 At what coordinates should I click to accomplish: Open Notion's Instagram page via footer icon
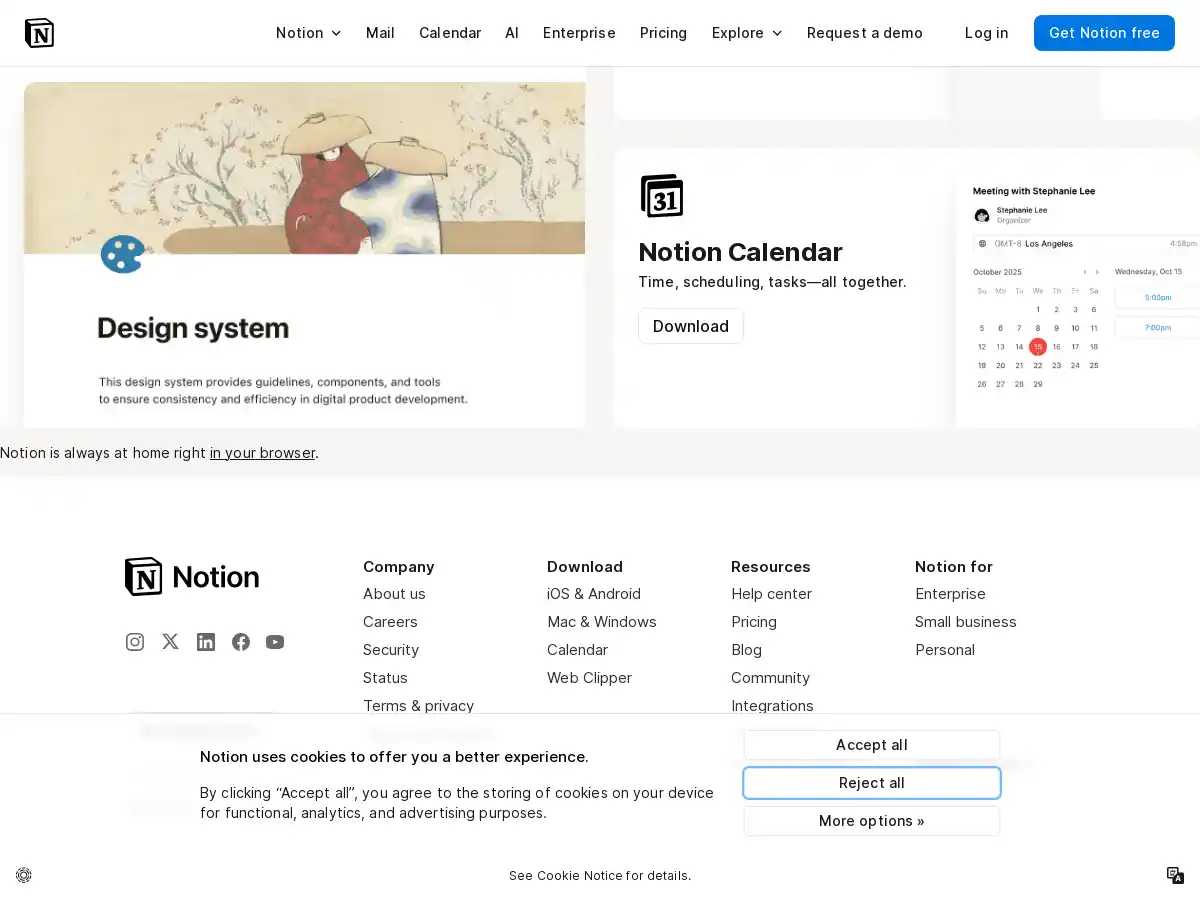135,642
